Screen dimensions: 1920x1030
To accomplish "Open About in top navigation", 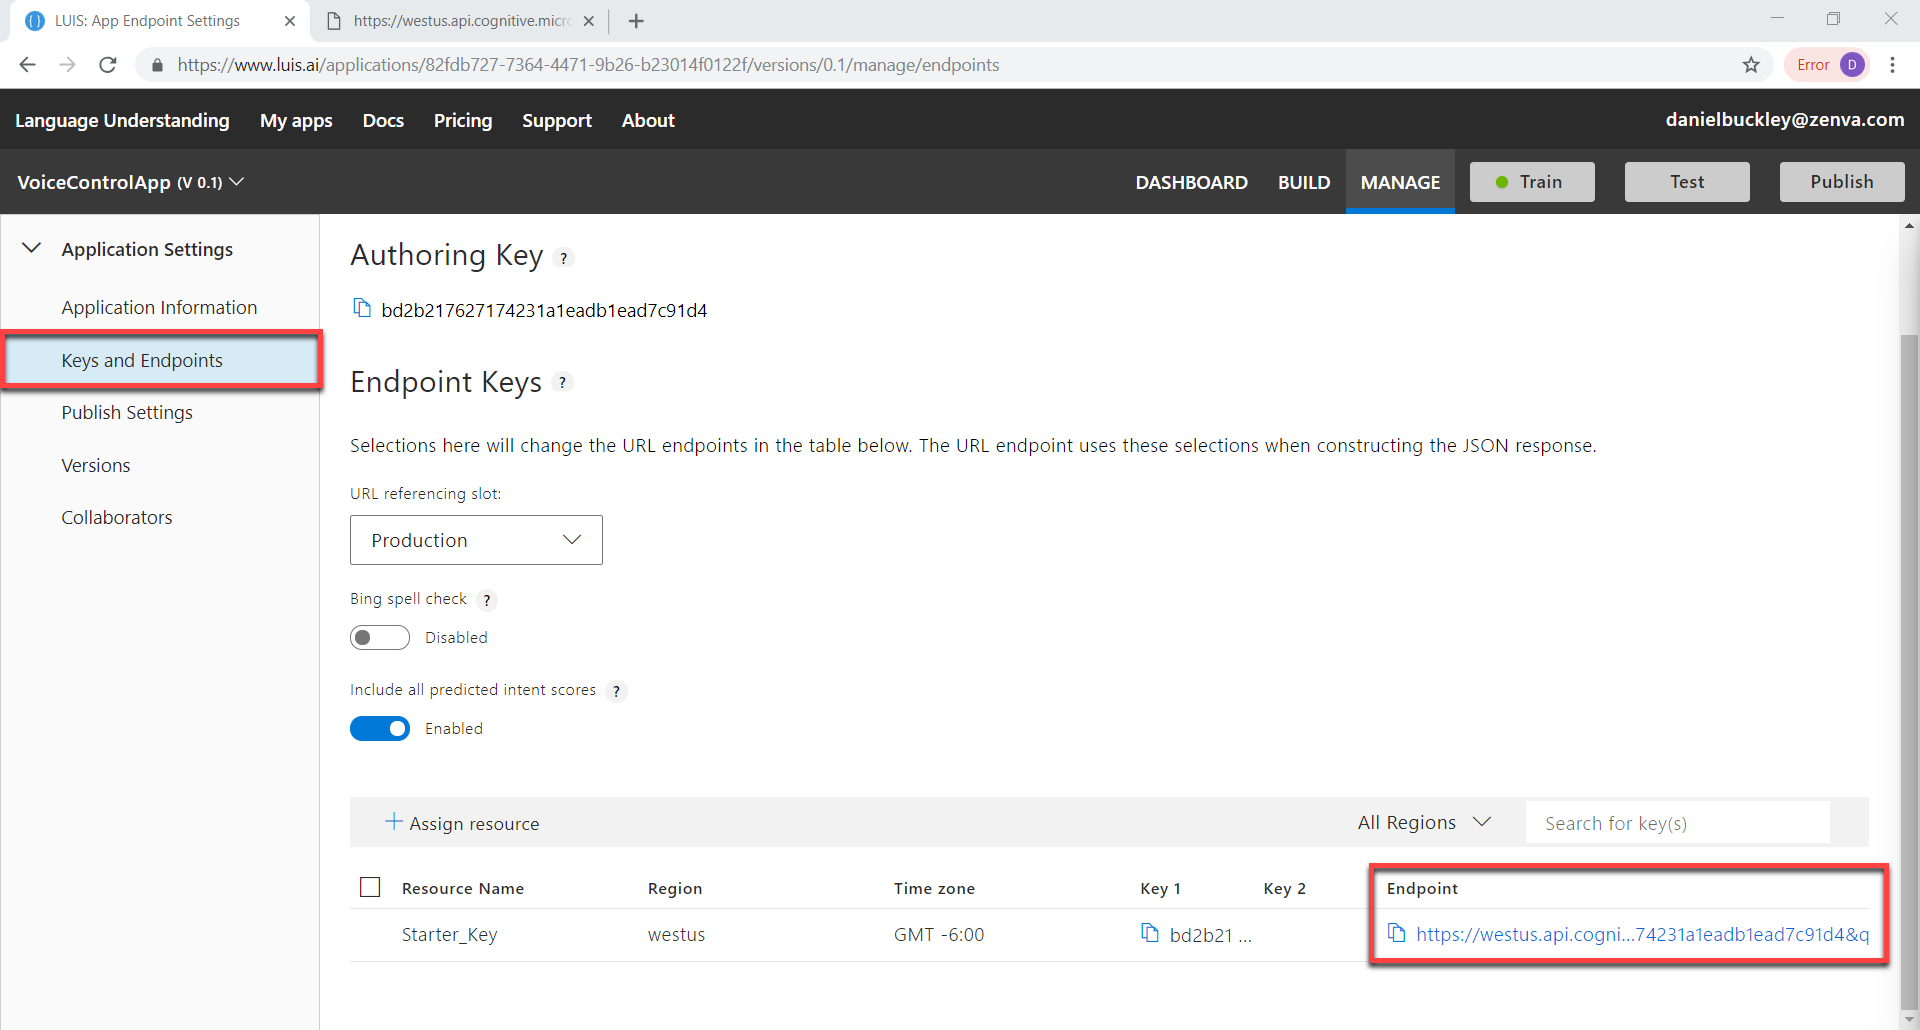I will (x=648, y=120).
